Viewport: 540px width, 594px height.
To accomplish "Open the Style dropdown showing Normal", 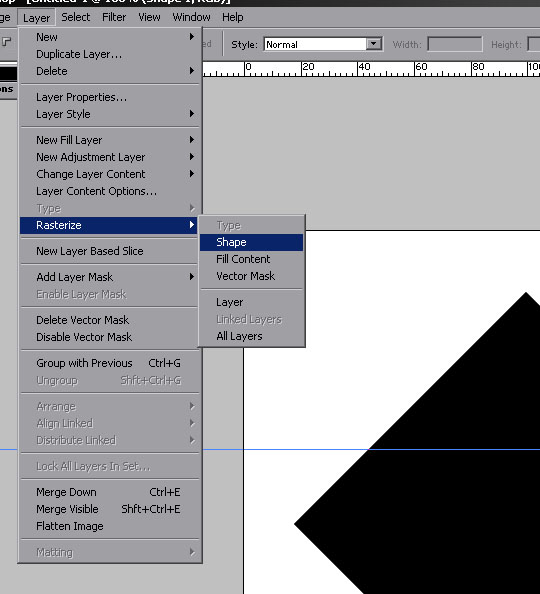I will click(323, 44).
